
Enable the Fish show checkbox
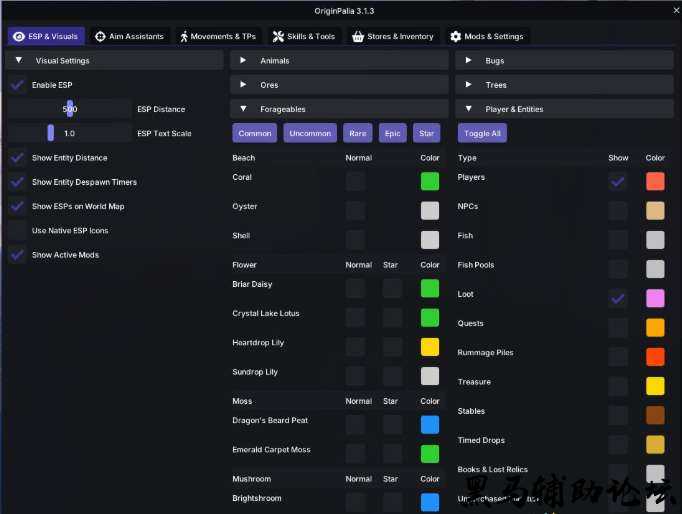pos(618,240)
